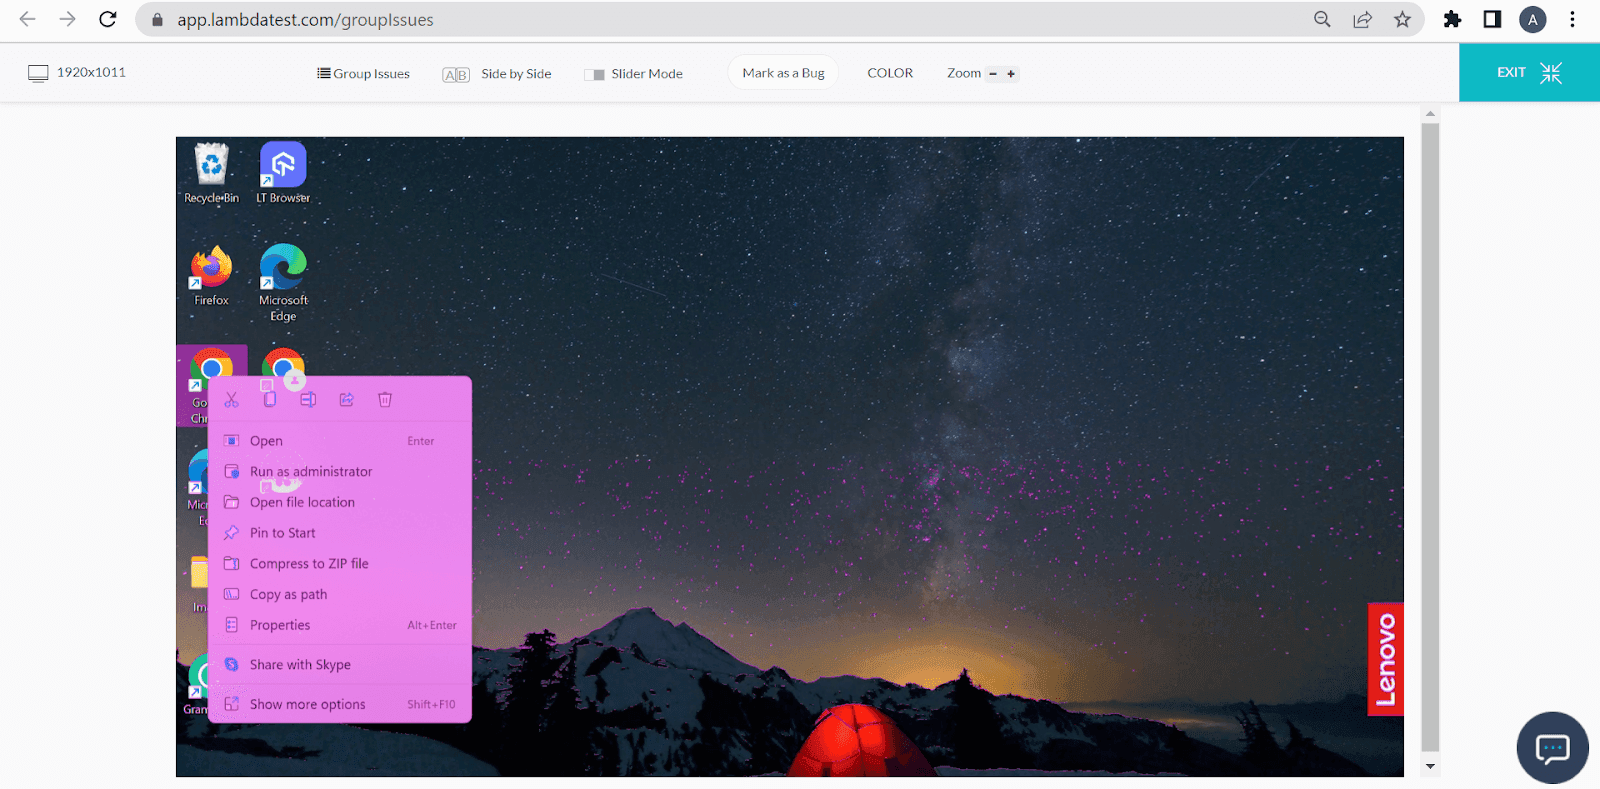Open the profile avatar A menu
Viewport: 1600px width, 789px height.
pos(1532,20)
